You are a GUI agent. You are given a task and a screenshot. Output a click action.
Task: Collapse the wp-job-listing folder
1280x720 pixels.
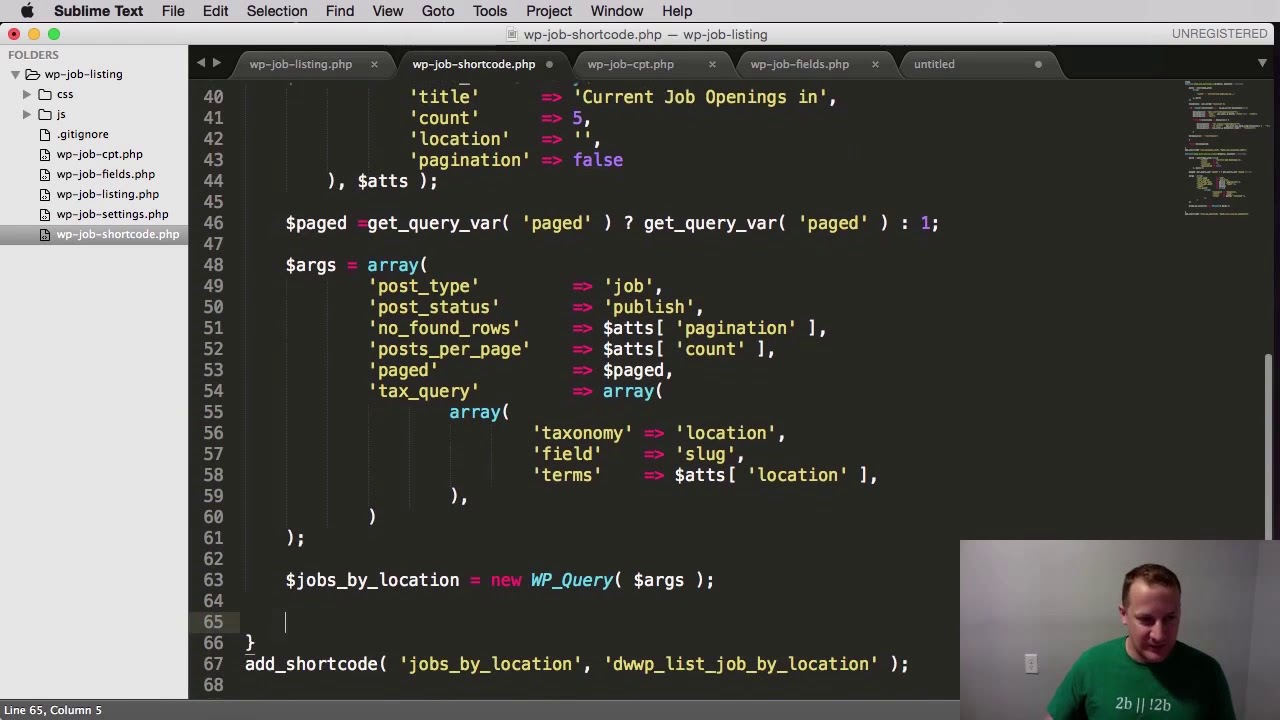point(15,74)
